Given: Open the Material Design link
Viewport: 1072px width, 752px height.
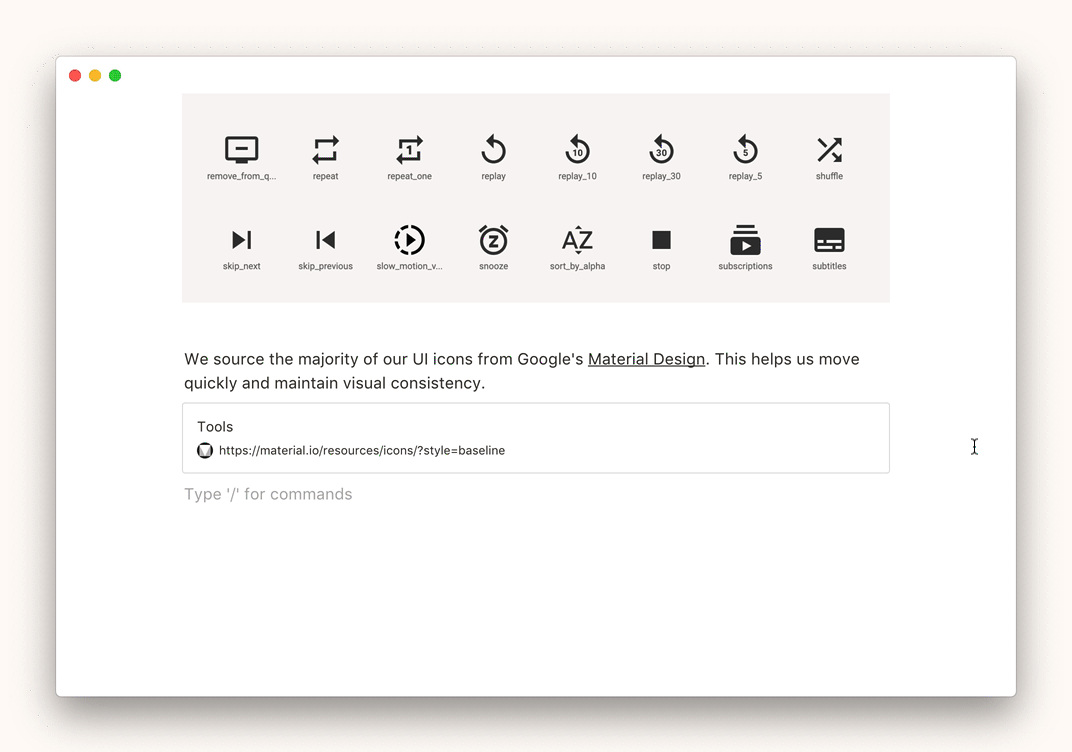Looking at the screenshot, I should 646,359.
